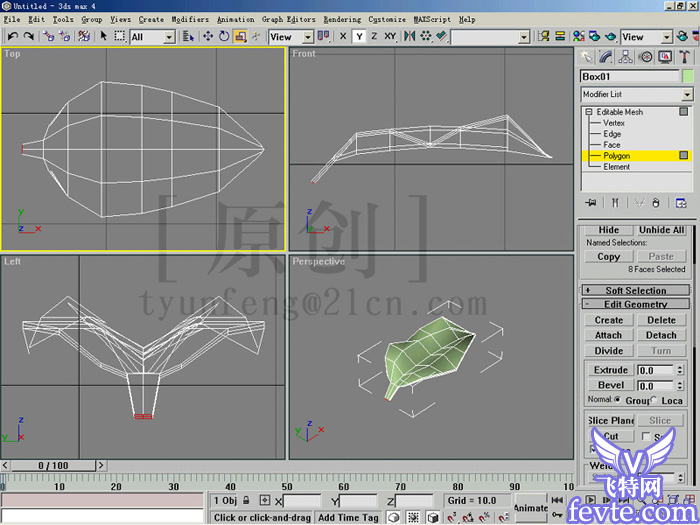The height and width of the screenshot is (525, 700).
Task: Collapse the Edit Geometry rollout
Action: point(635,304)
